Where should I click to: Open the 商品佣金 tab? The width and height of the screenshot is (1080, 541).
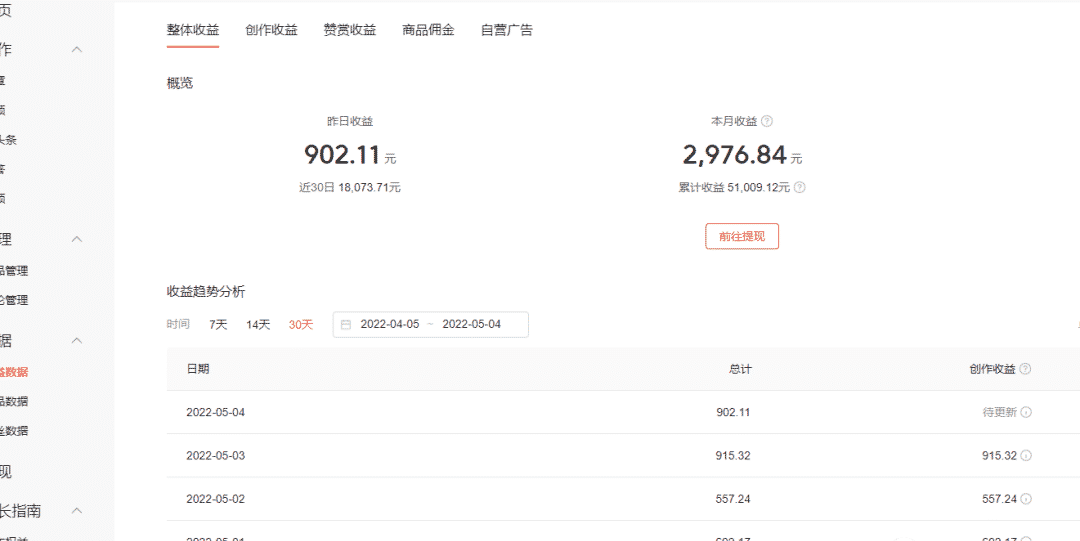(x=428, y=30)
